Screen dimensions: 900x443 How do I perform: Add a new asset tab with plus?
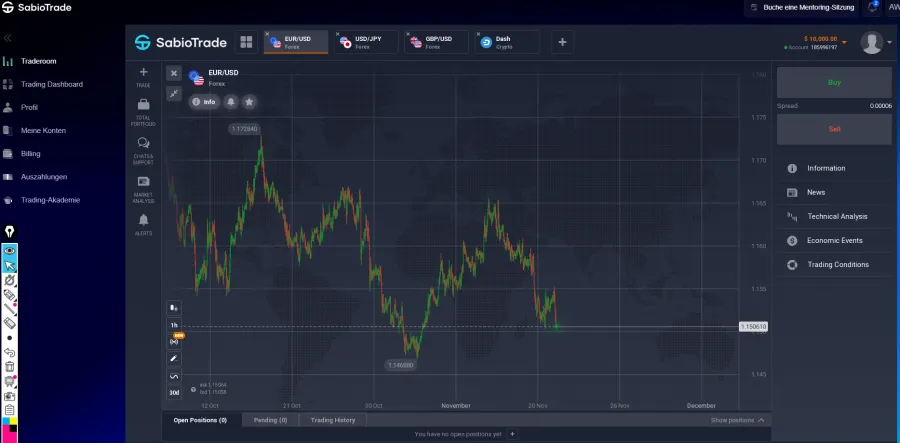[562, 42]
